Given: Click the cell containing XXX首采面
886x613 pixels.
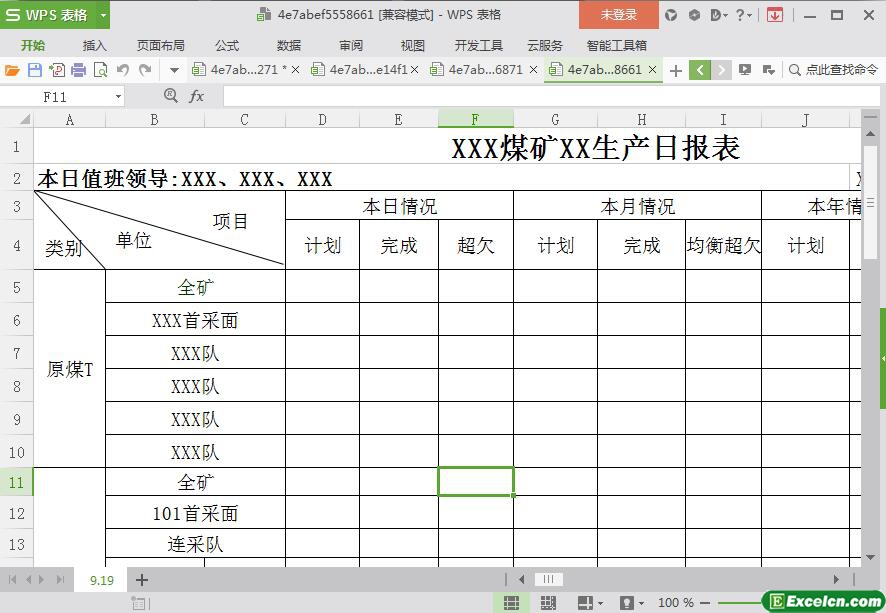Looking at the screenshot, I should (195, 320).
